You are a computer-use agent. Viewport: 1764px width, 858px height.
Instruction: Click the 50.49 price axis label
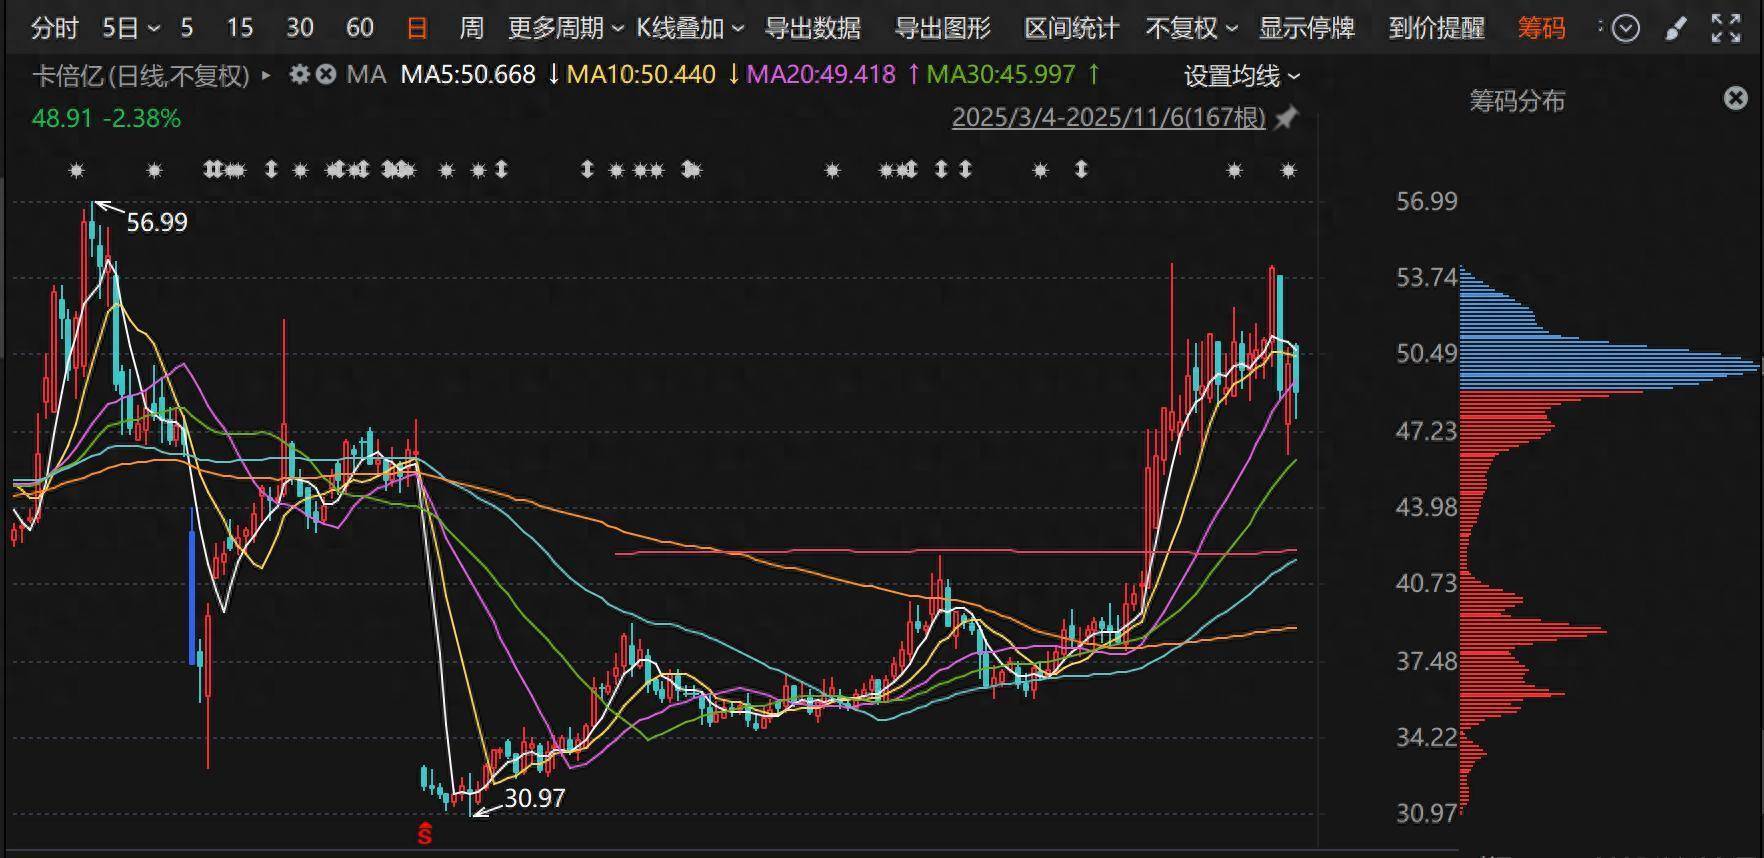1426,353
